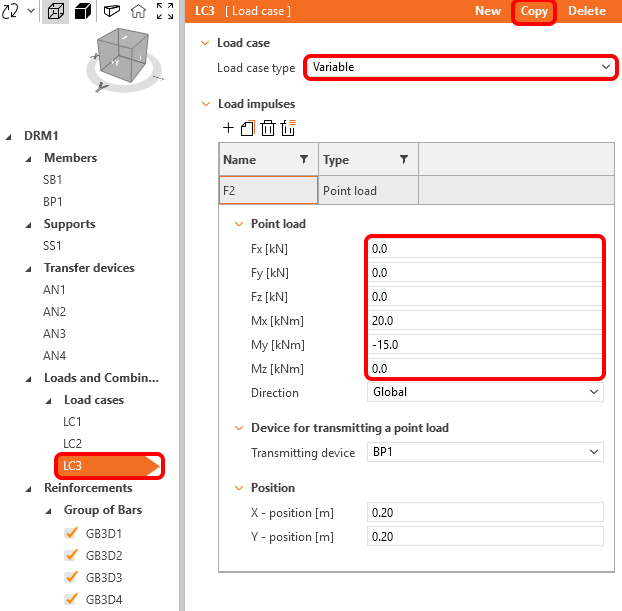
Task: Select the solid black cube view icon
Action: coord(84,12)
